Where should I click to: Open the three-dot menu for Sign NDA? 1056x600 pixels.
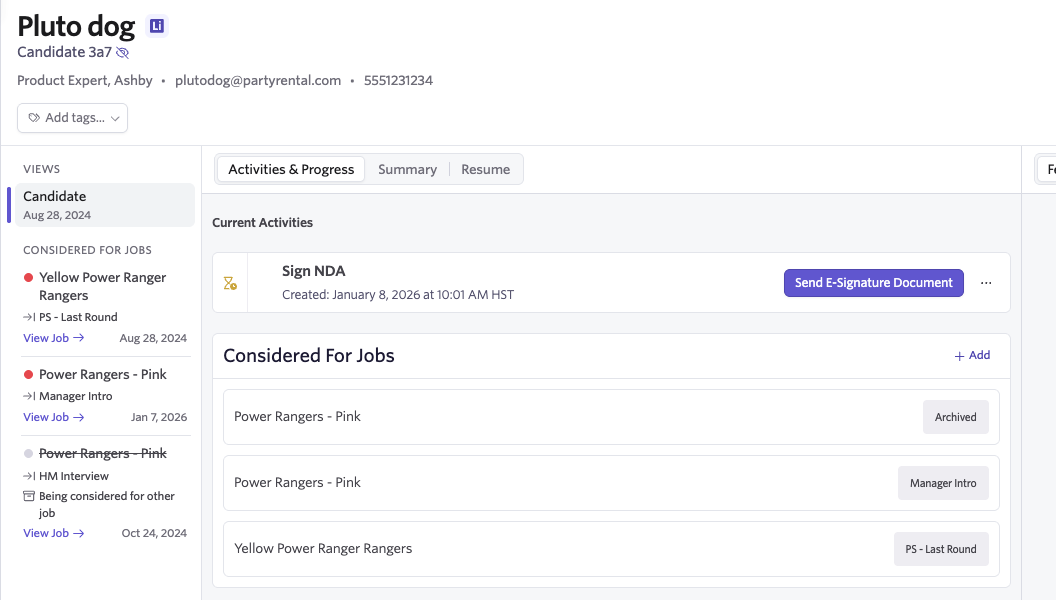[x=986, y=283]
